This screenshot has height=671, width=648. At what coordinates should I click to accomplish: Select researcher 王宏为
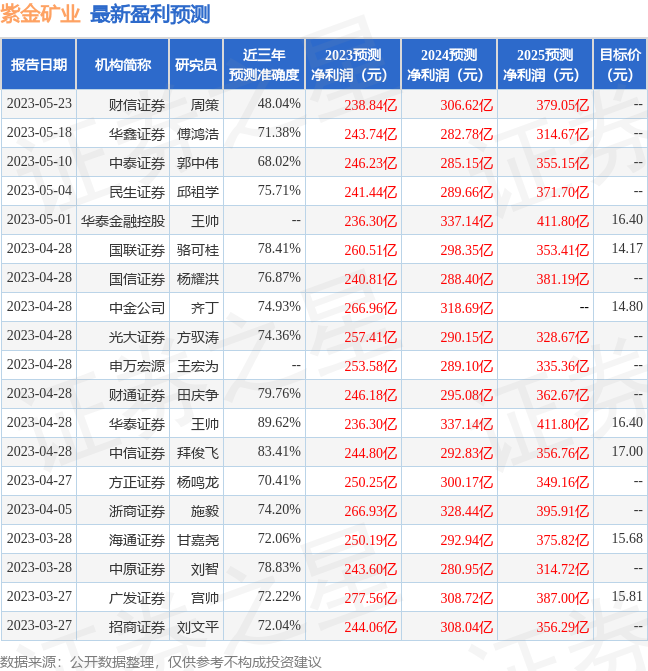[198, 366]
